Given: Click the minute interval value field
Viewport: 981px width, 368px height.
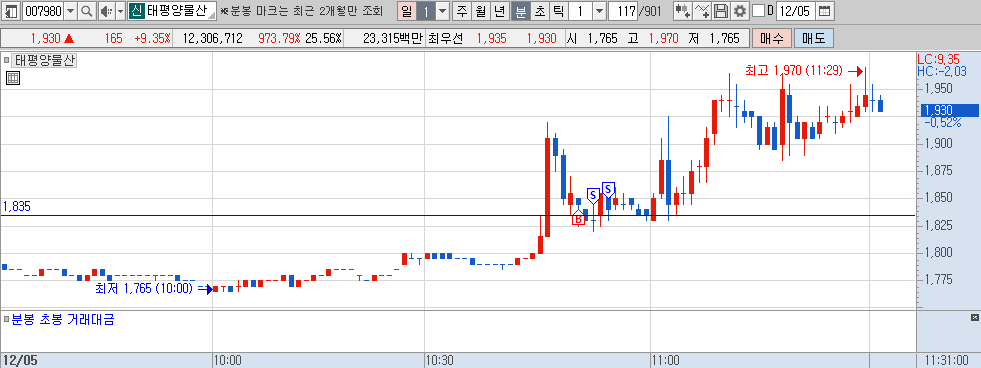Looking at the screenshot, I should click(x=581, y=11).
